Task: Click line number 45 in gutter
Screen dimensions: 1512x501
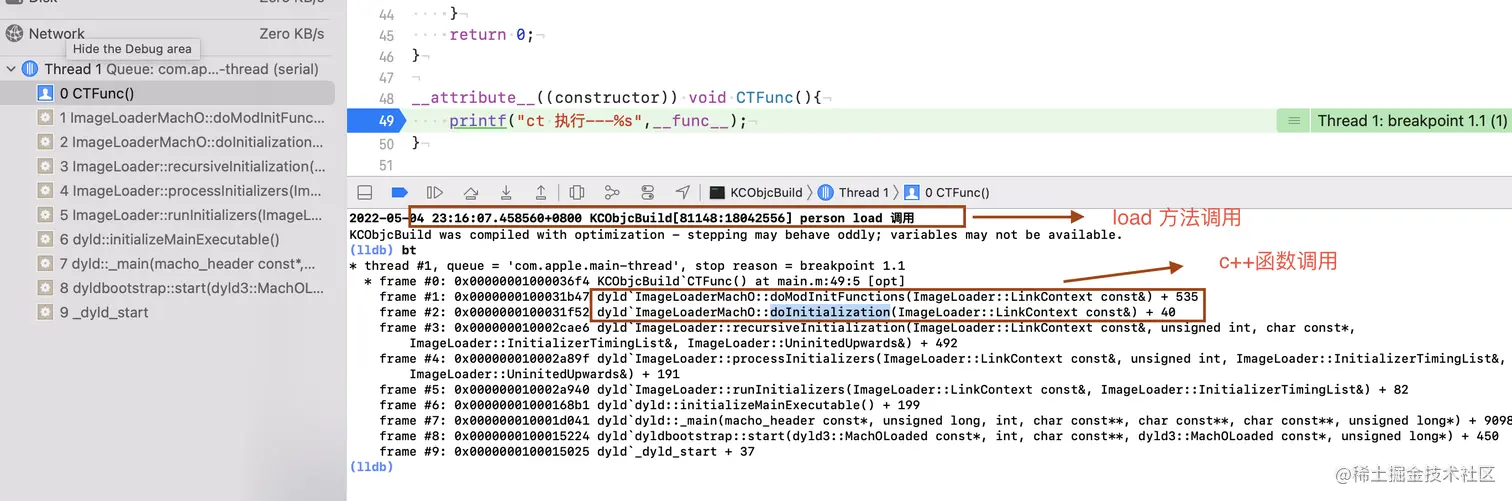Action: (x=386, y=34)
